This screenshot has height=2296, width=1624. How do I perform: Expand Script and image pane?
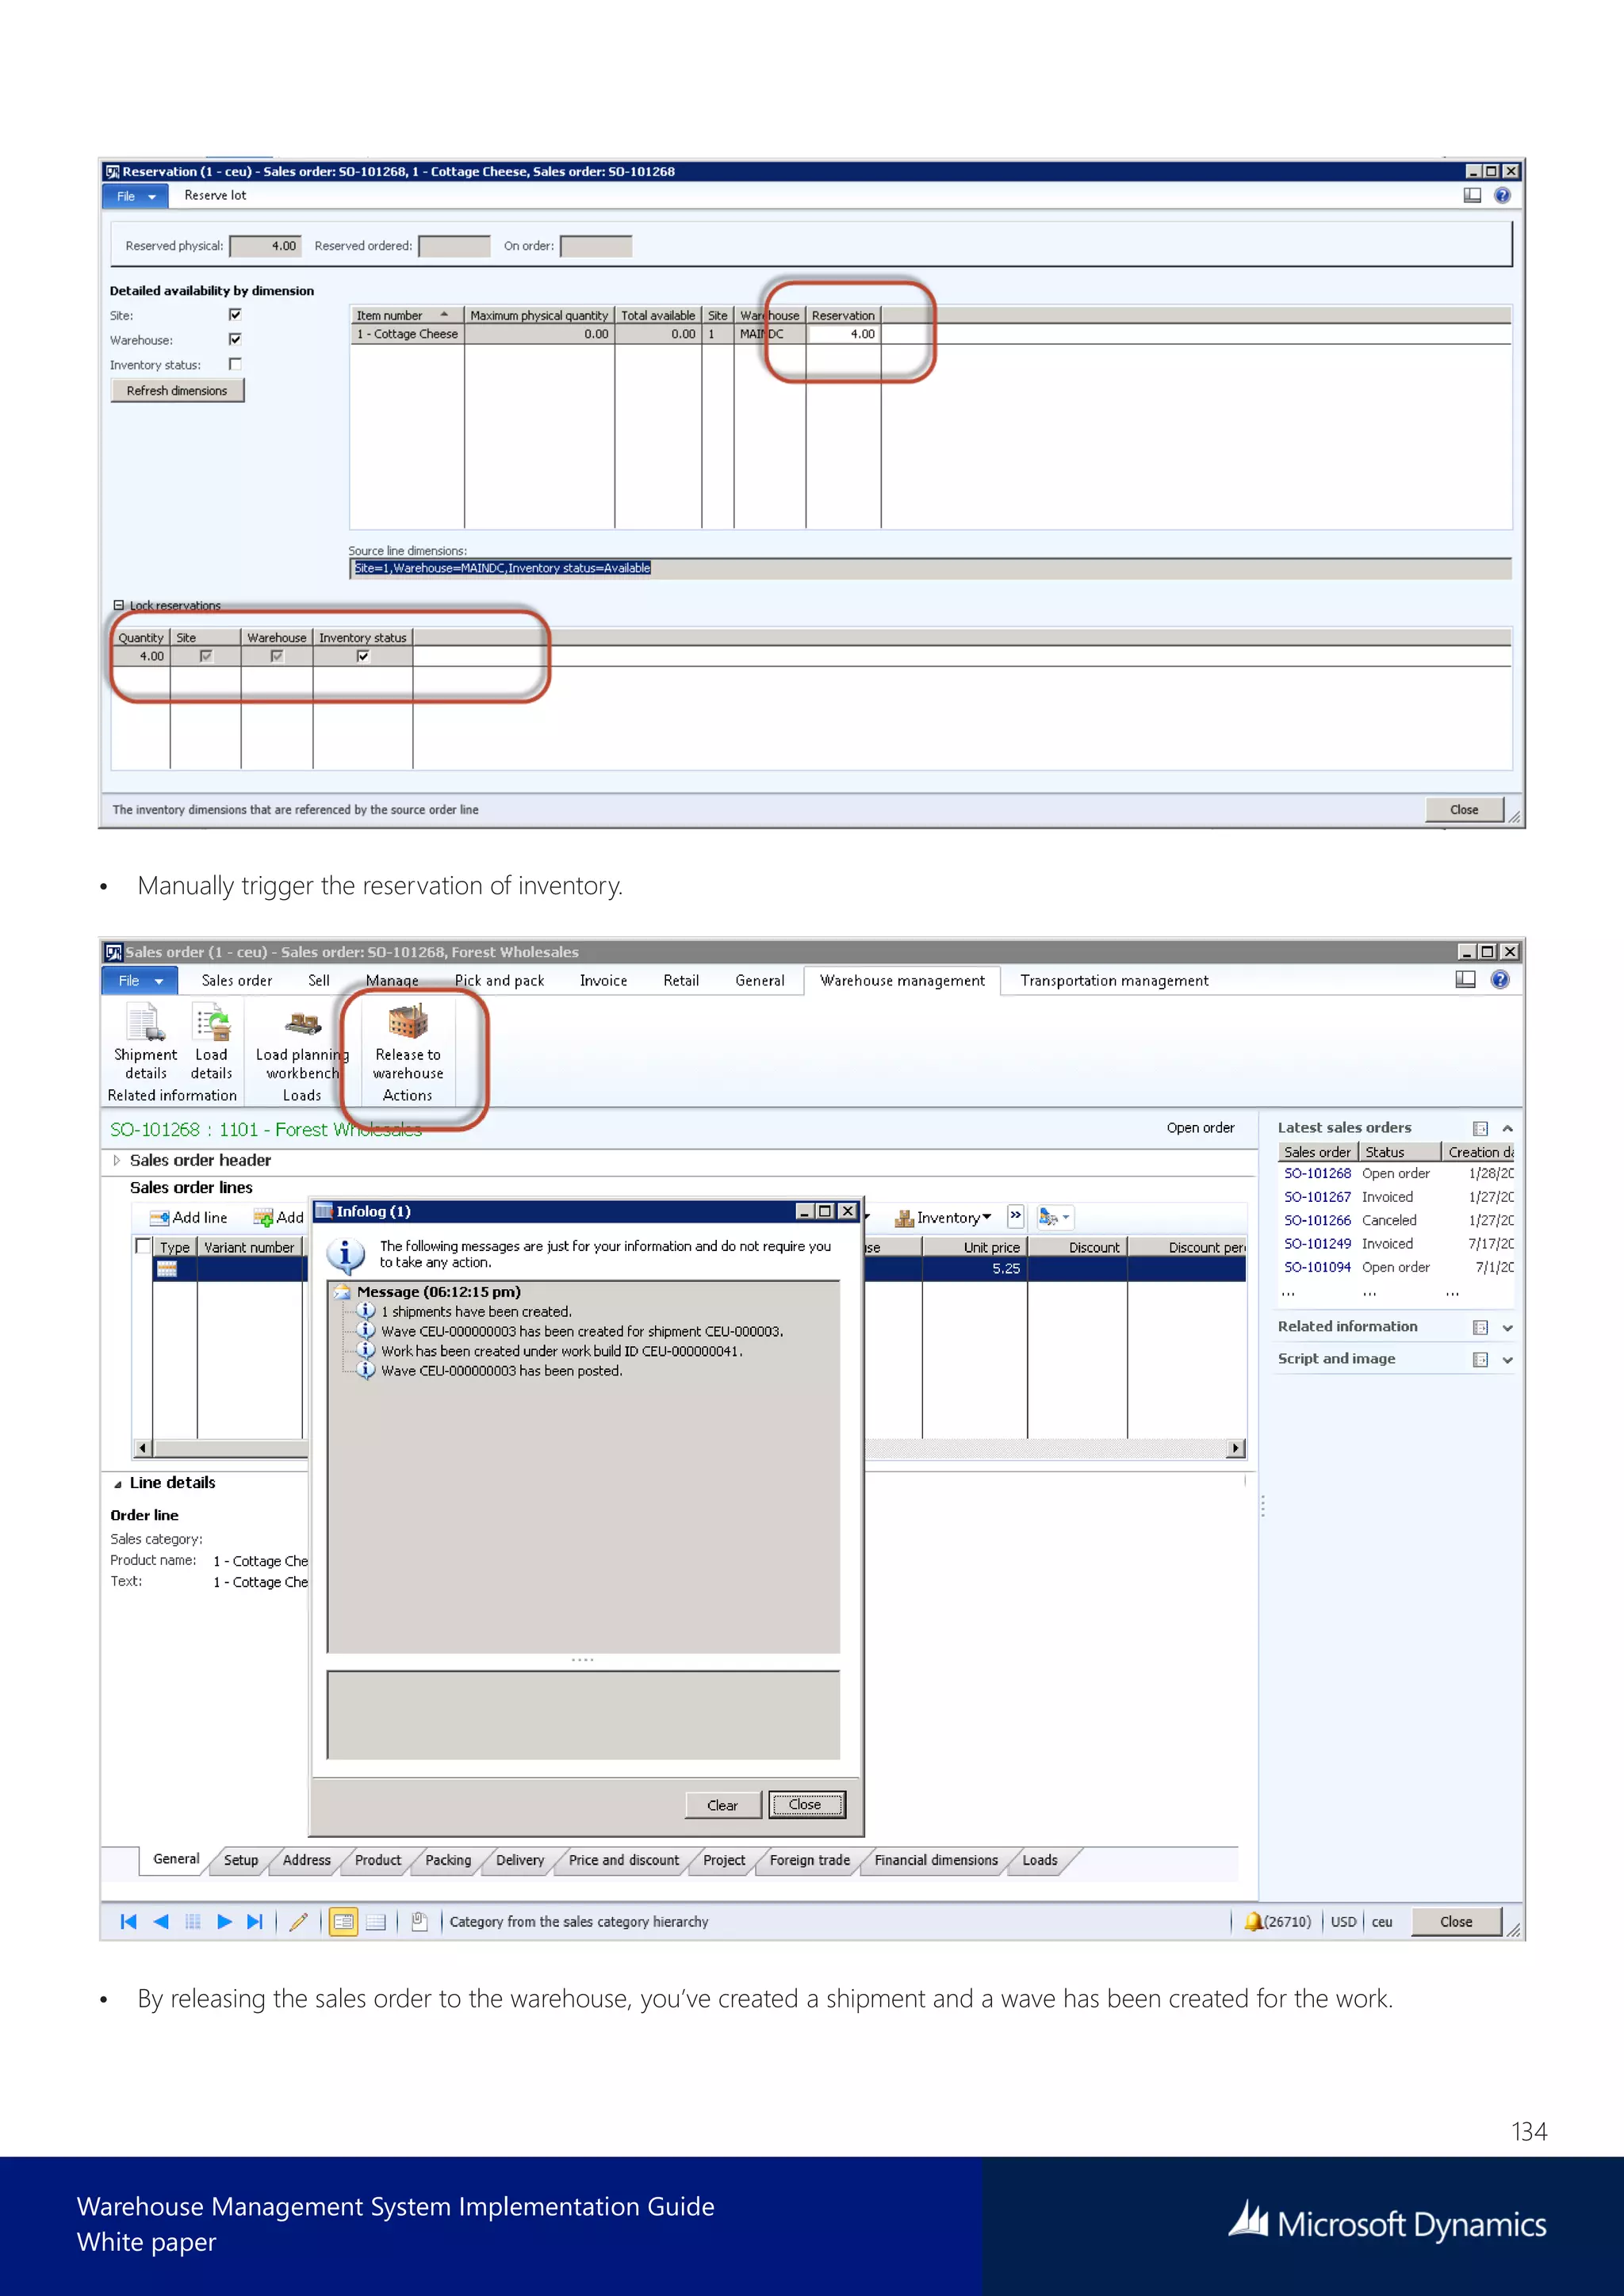coord(1507,1359)
